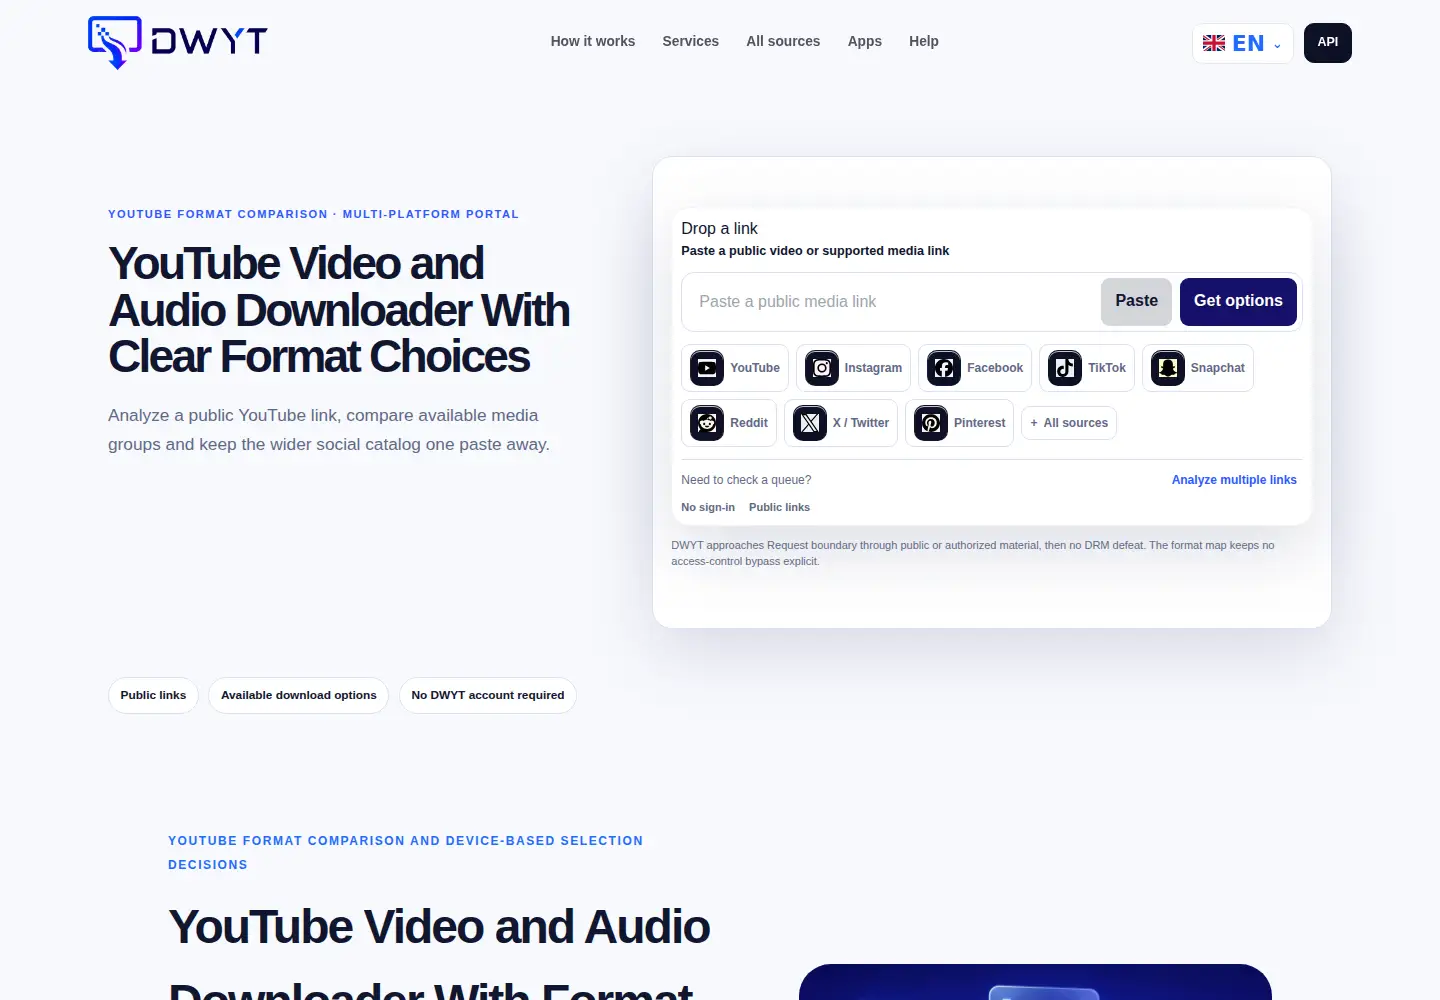
Task: Click the UK flag language icon
Action: [1214, 43]
